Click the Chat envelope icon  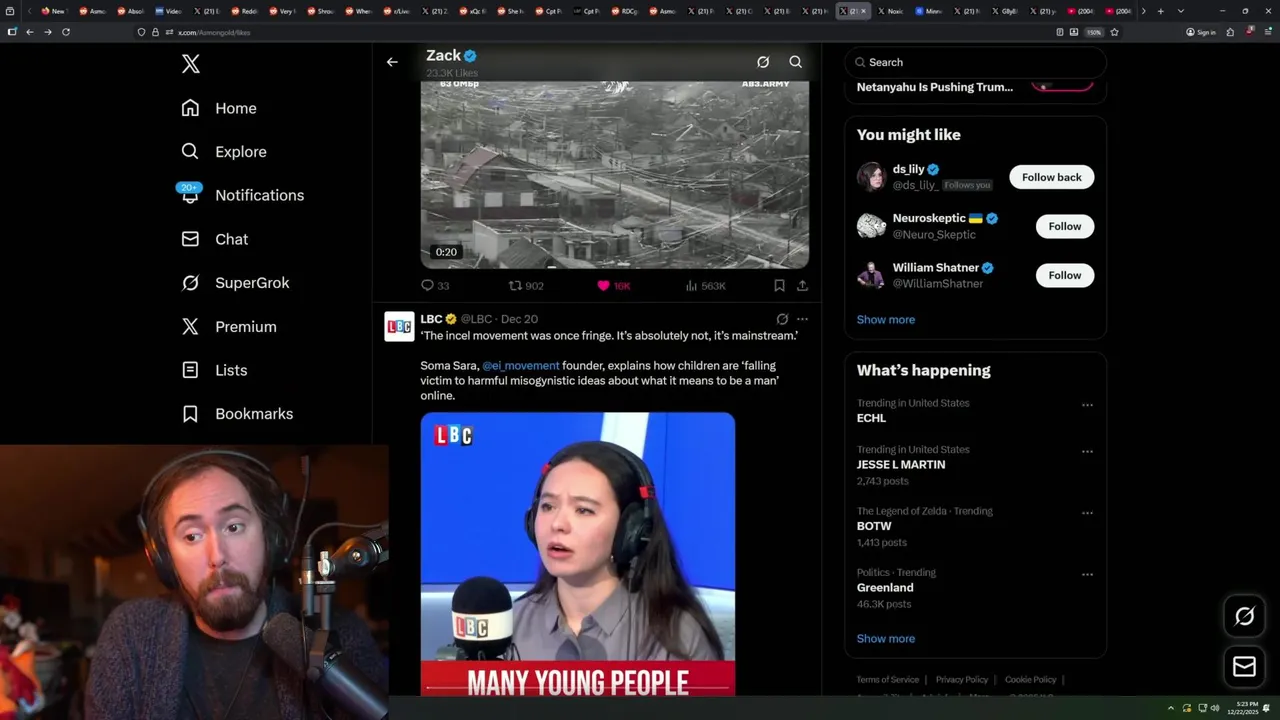pos(190,239)
